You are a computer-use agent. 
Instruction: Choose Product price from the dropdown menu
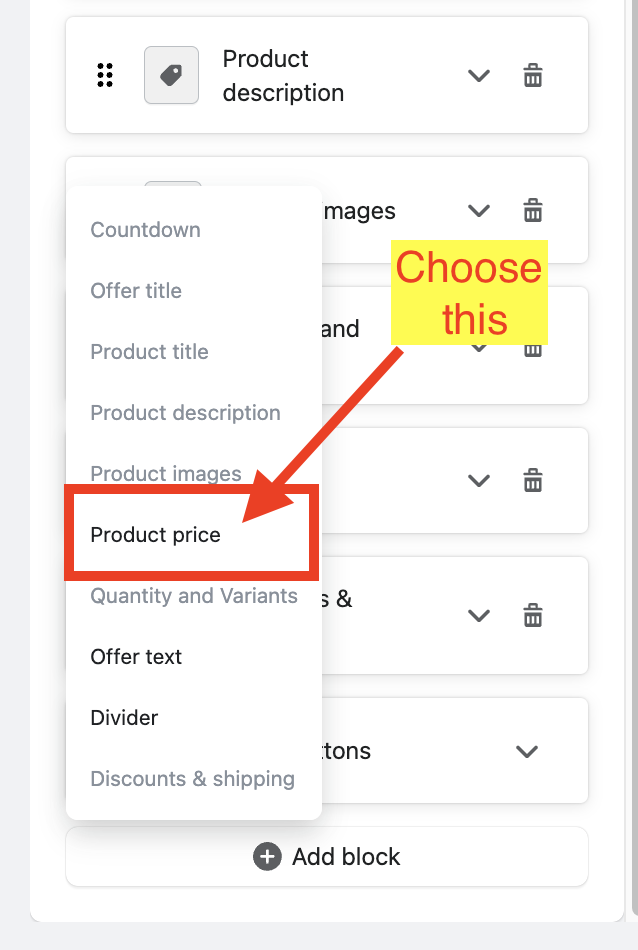(x=155, y=535)
